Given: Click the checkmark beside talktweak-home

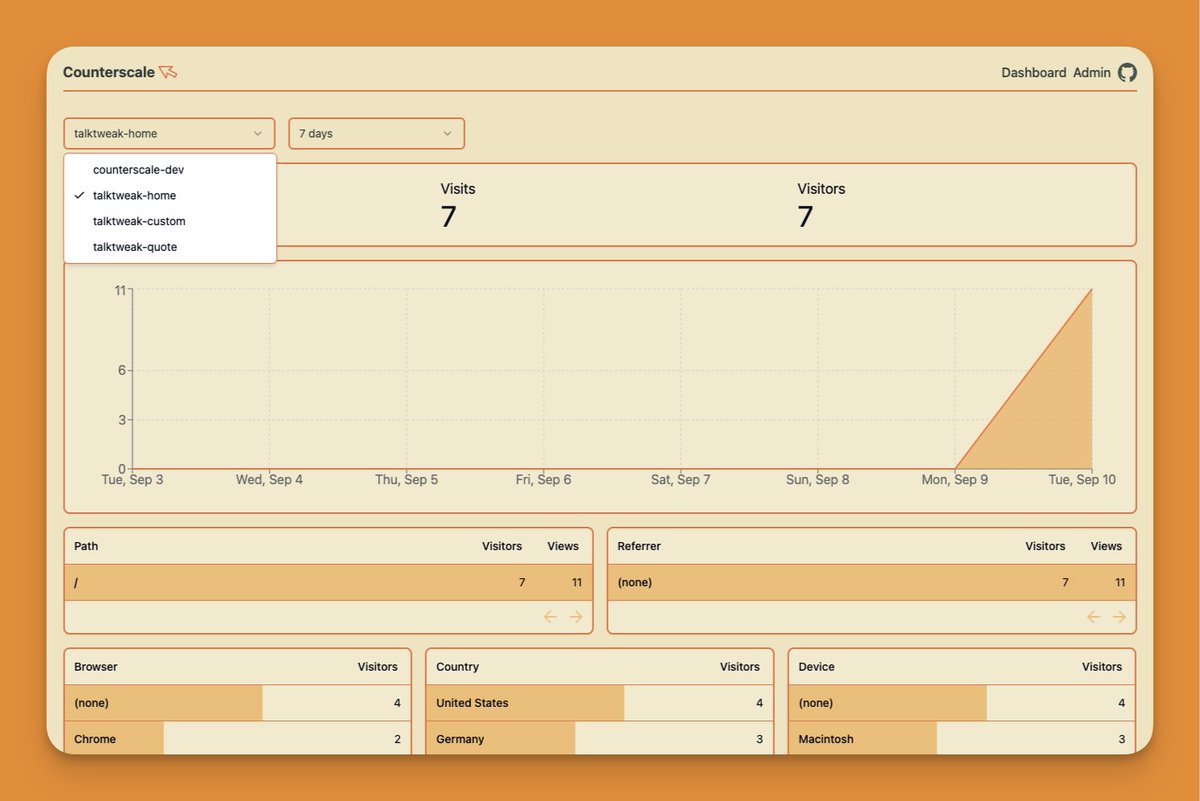Looking at the screenshot, I should [x=79, y=196].
